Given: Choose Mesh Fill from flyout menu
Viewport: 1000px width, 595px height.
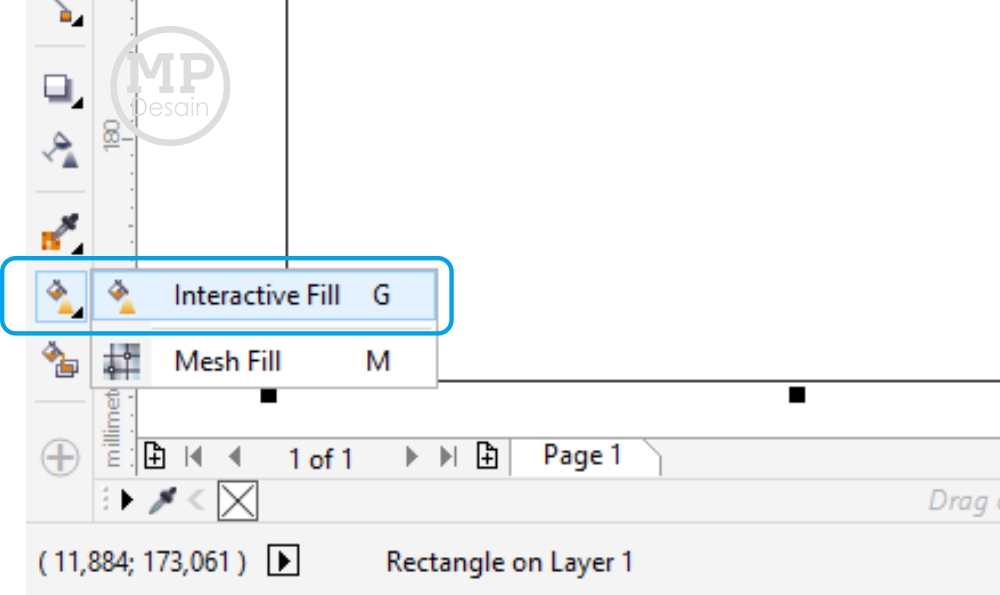Looking at the screenshot, I should [x=264, y=361].
